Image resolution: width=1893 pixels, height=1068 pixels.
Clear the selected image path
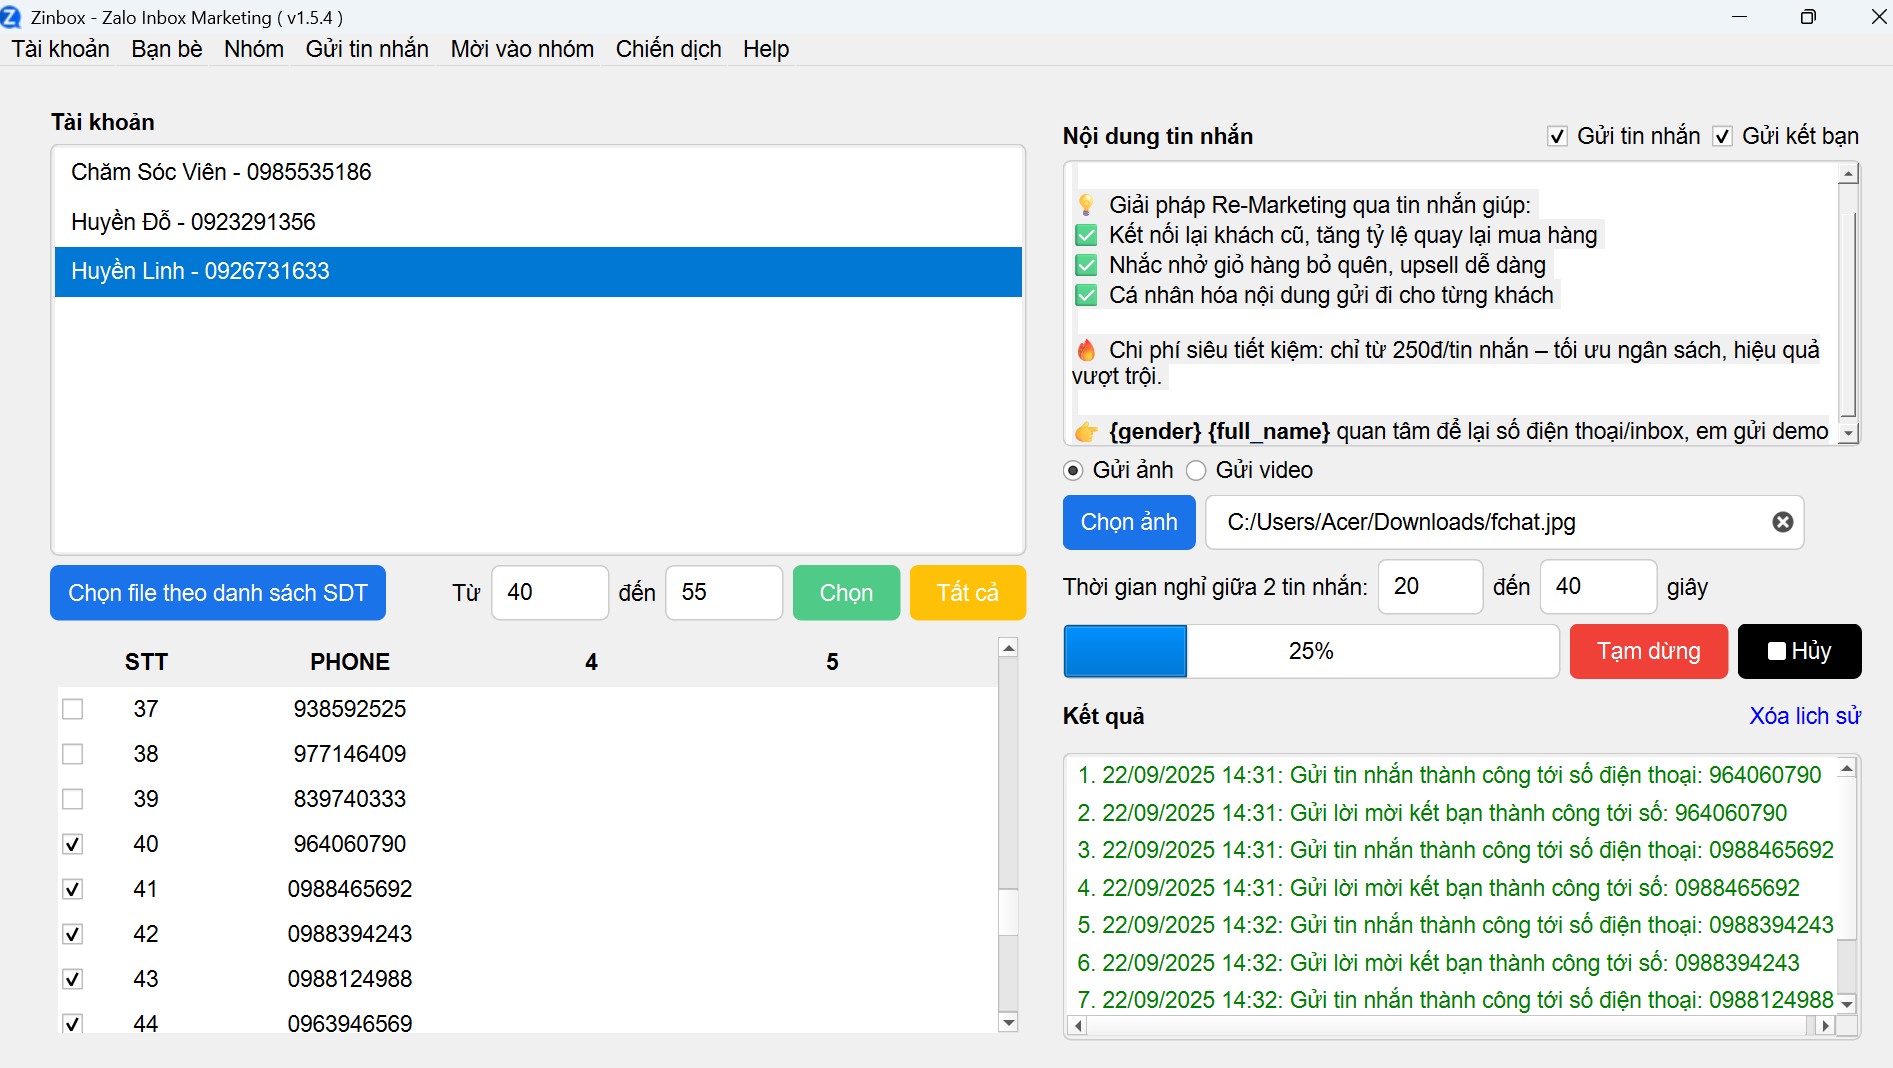click(x=1782, y=522)
